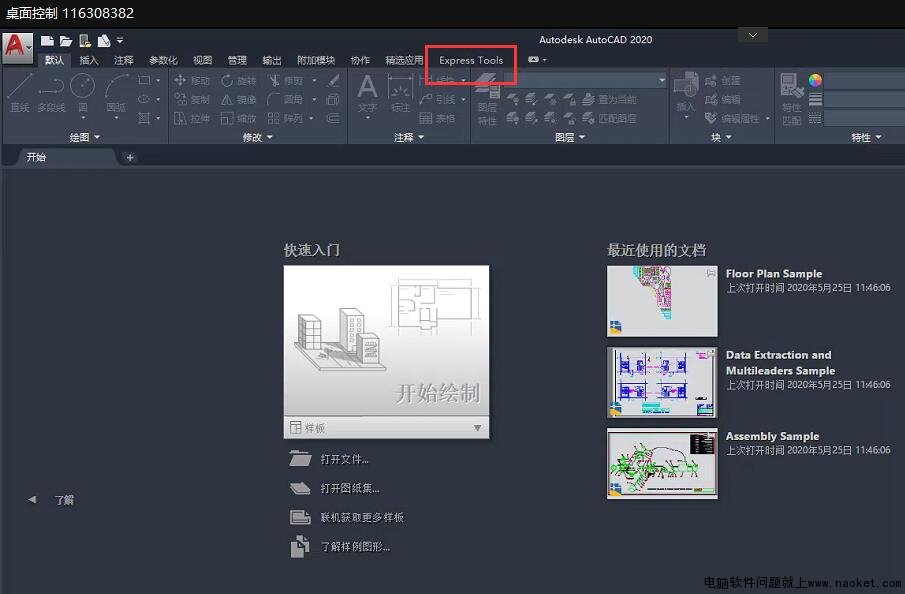
Task: Switch to the Parametric (参数化) tab
Action: tap(163, 60)
